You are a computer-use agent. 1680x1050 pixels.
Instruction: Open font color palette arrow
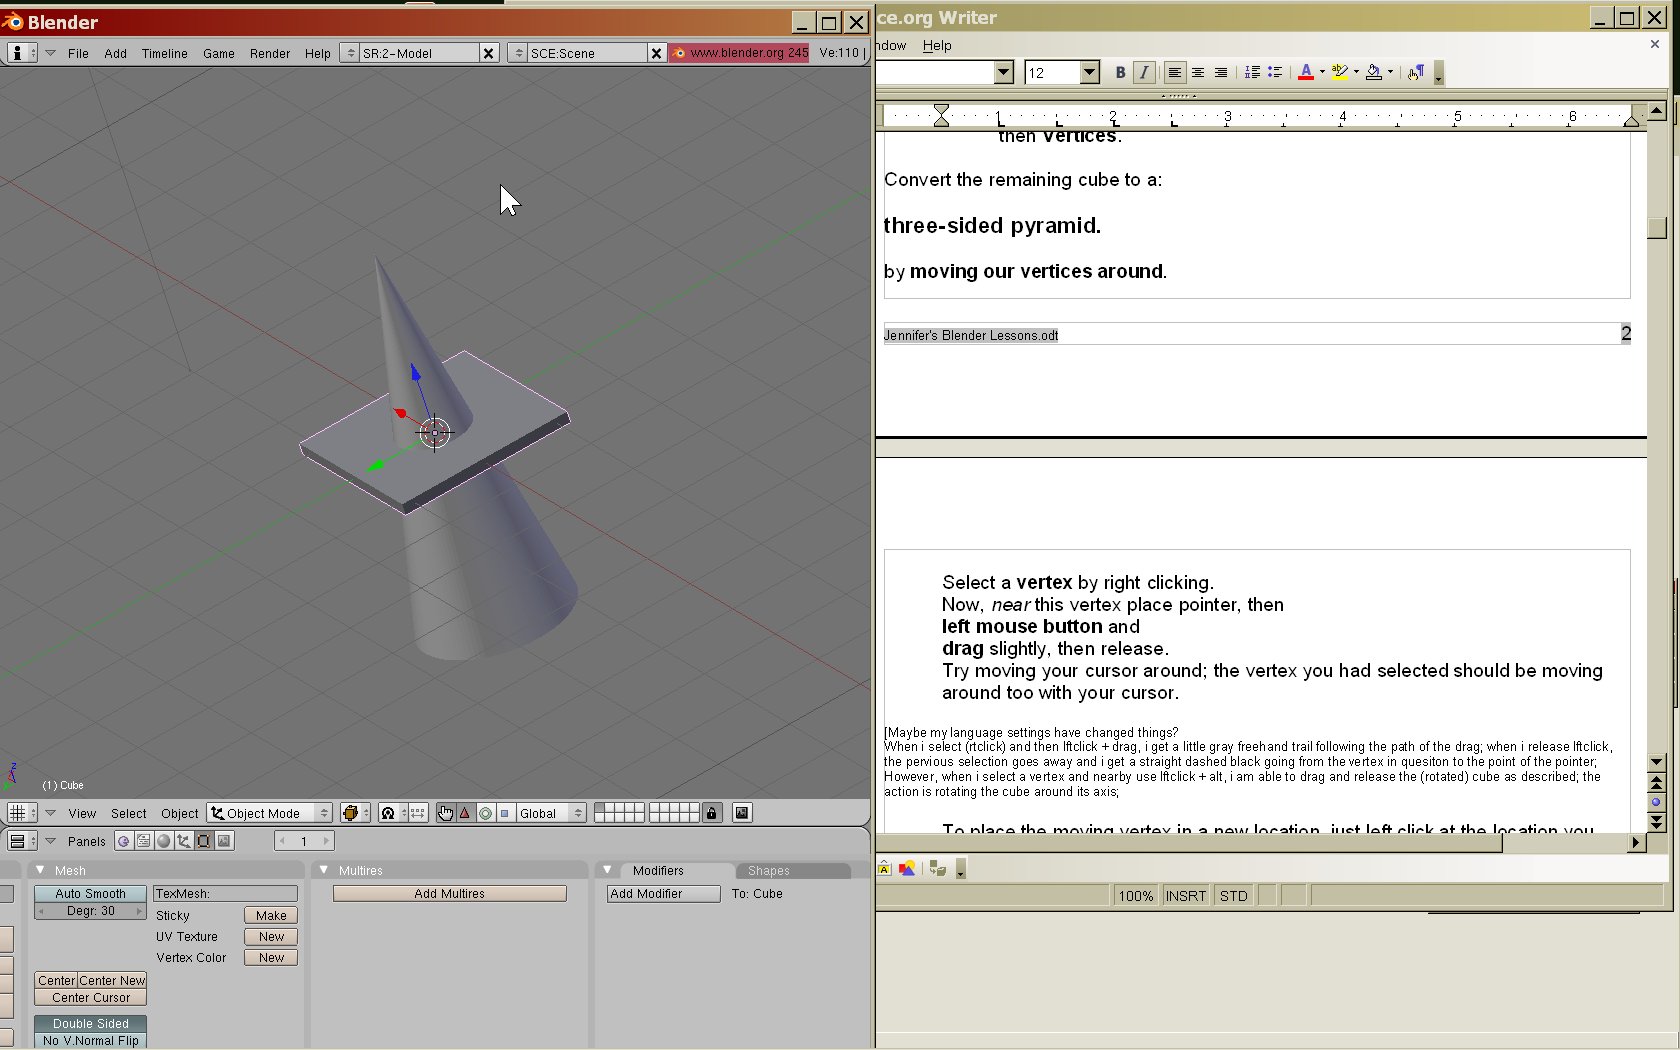pyautogui.click(x=1322, y=72)
